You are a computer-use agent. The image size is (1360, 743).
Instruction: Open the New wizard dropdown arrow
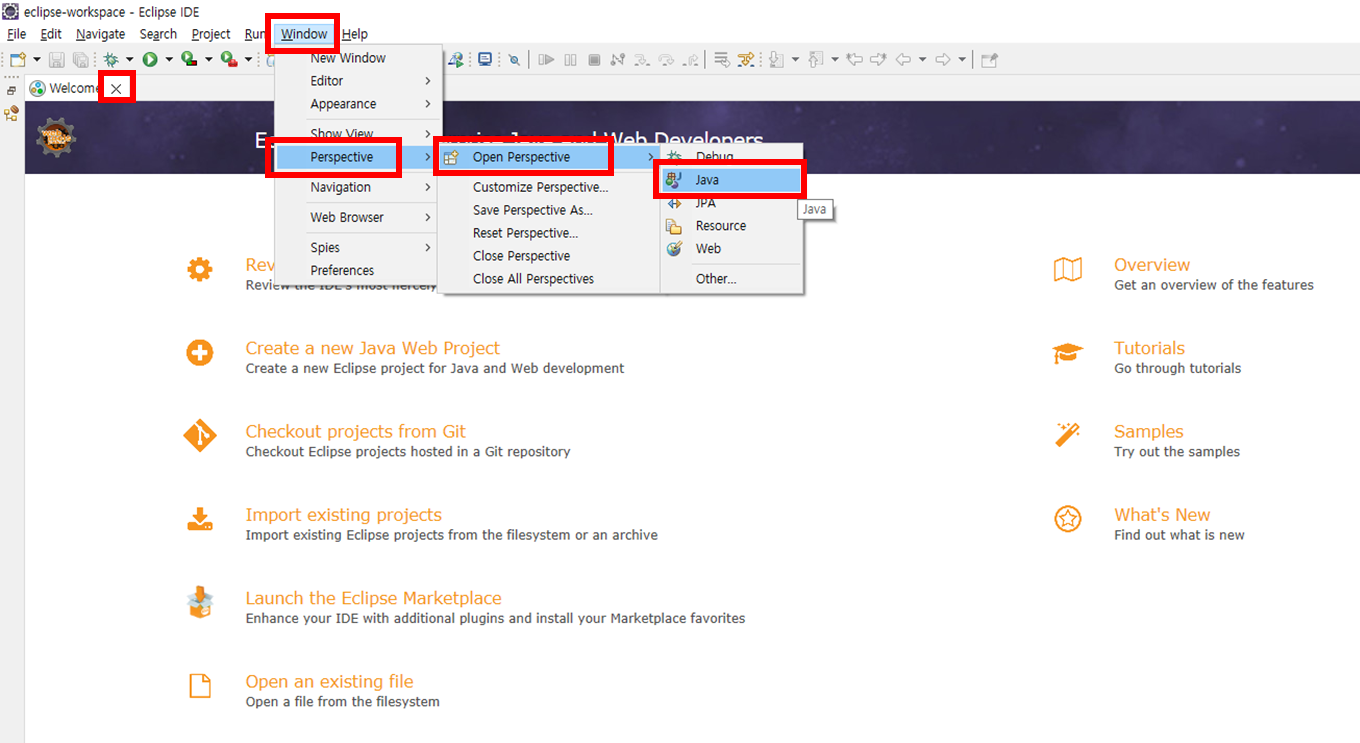pos(36,60)
